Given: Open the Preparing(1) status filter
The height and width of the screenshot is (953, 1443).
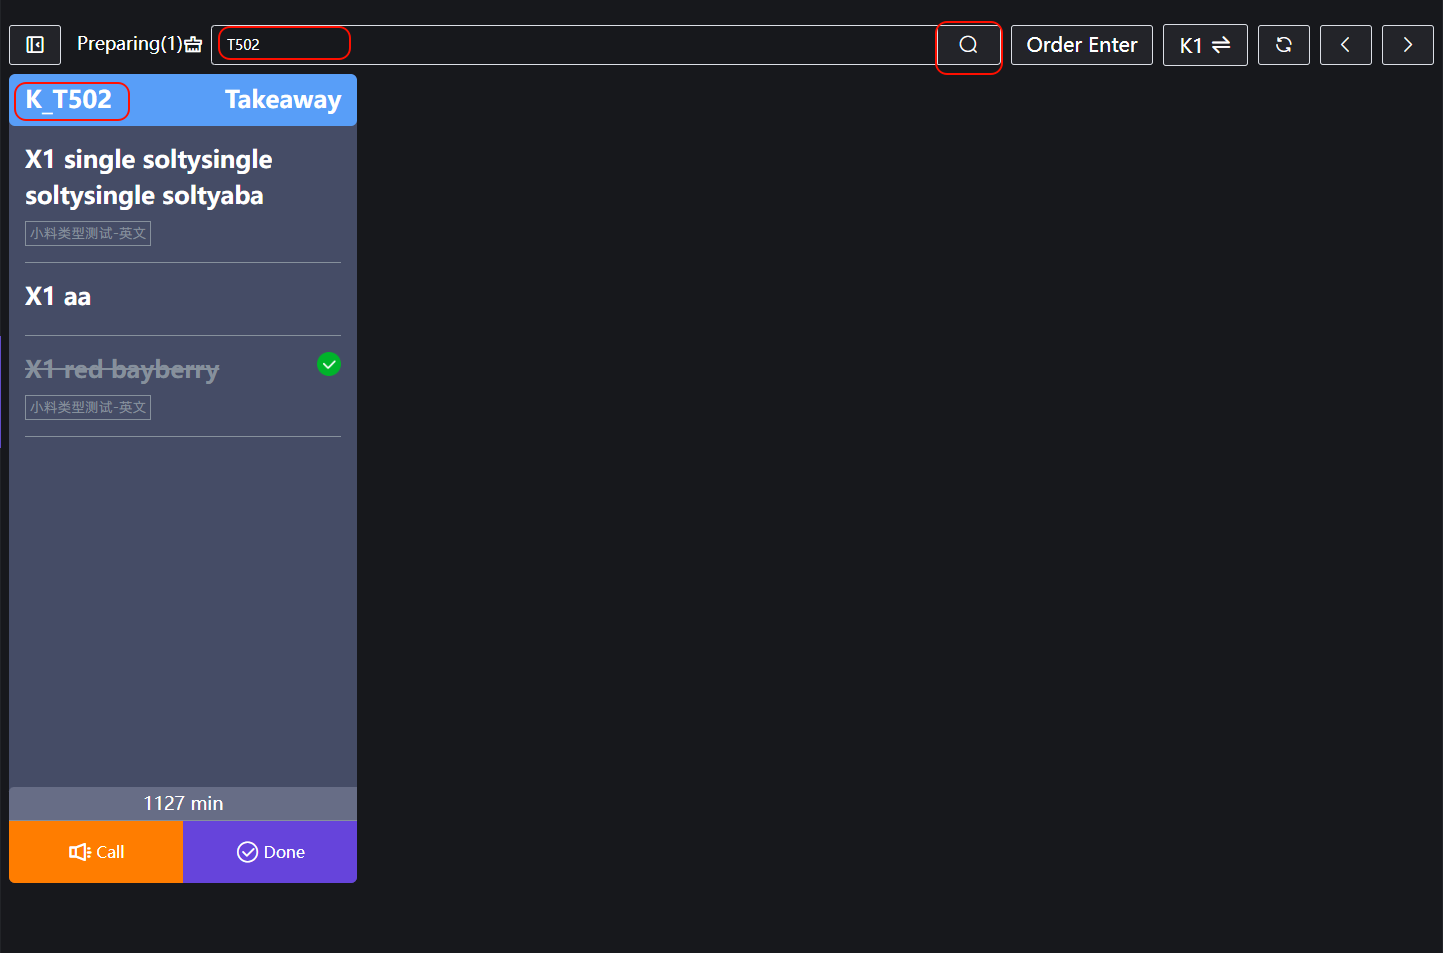Looking at the screenshot, I should pos(129,44).
